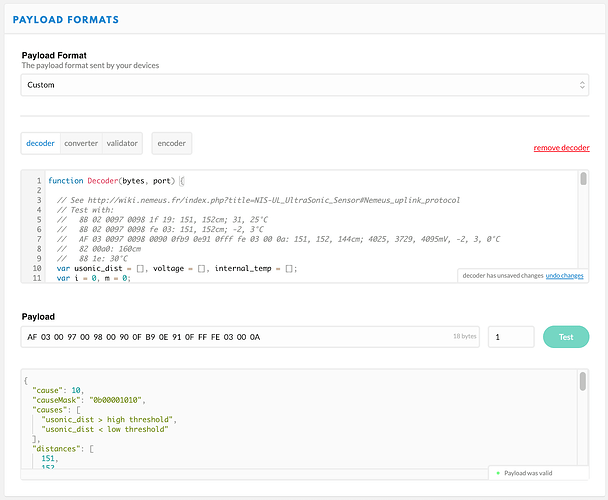Click the 'Payload was valid' status message
This screenshot has width=608, height=500.
528,473
